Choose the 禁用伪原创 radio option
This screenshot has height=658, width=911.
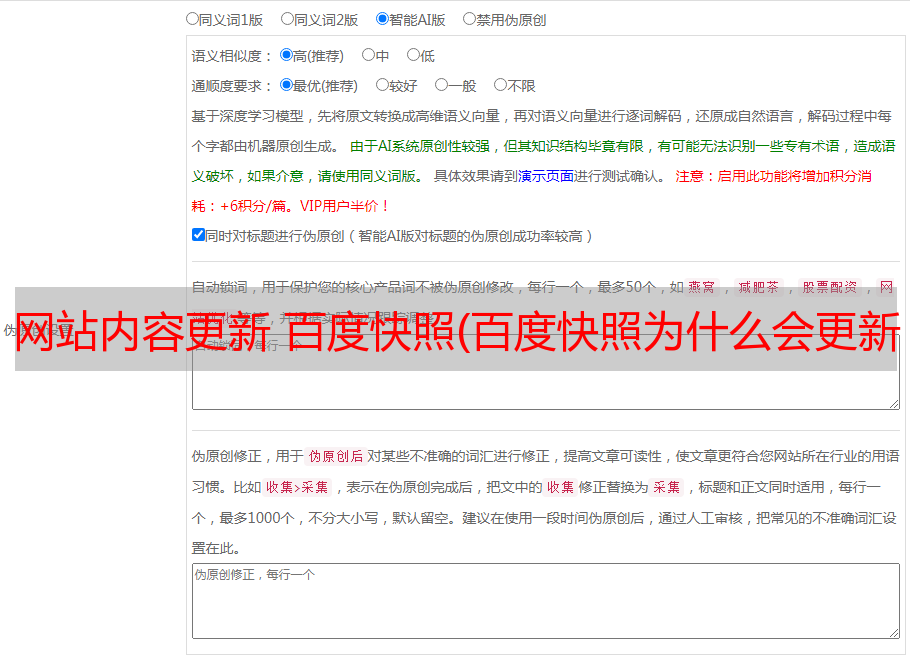[x=469, y=19]
